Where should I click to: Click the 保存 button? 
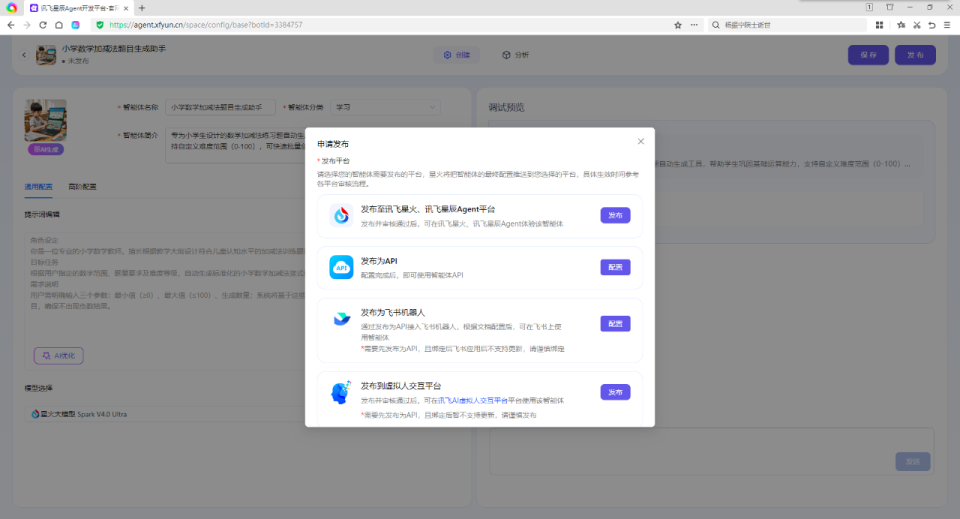pyautogui.click(x=868, y=55)
